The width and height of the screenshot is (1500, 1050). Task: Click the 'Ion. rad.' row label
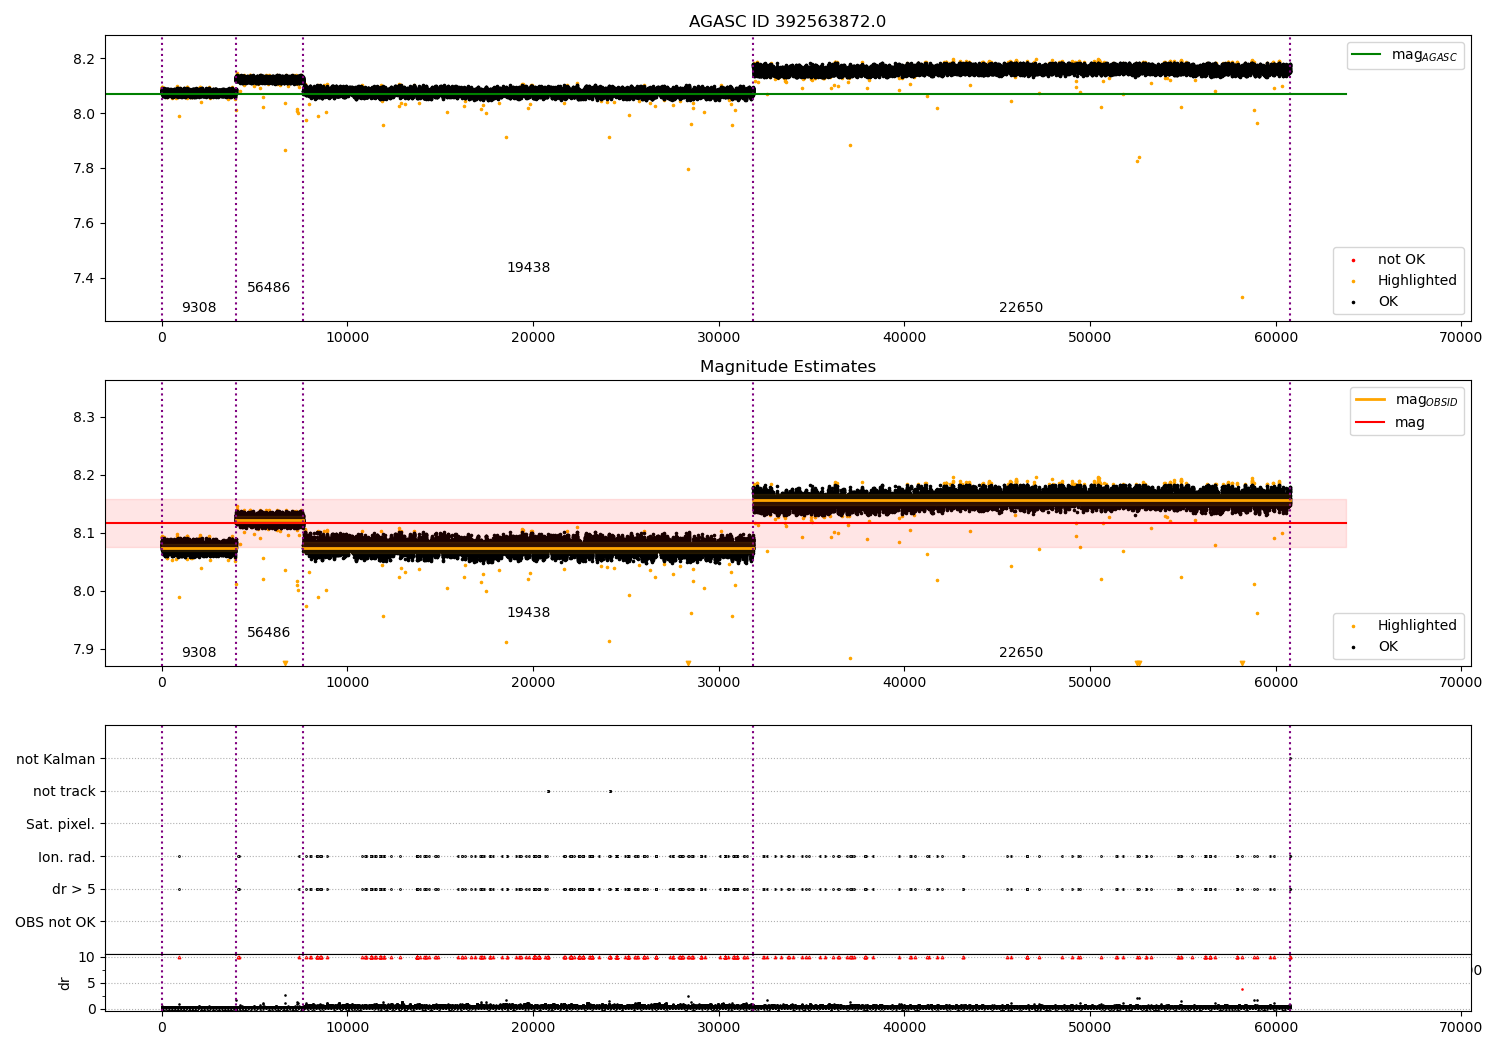[67, 857]
